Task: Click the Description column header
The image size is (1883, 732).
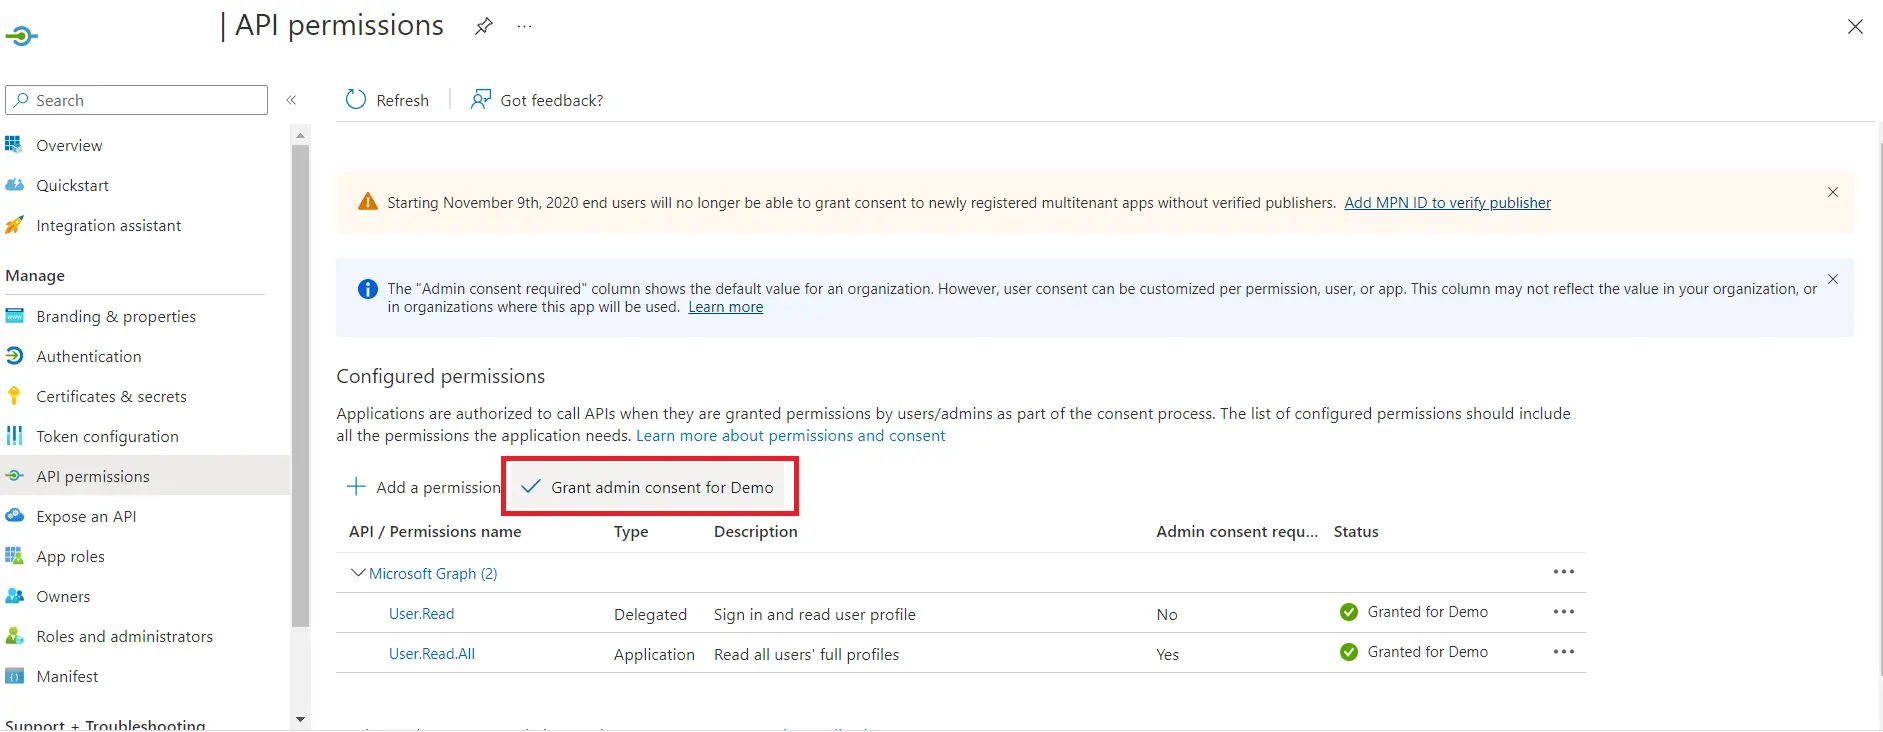Action: pyautogui.click(x=756, y=532)
